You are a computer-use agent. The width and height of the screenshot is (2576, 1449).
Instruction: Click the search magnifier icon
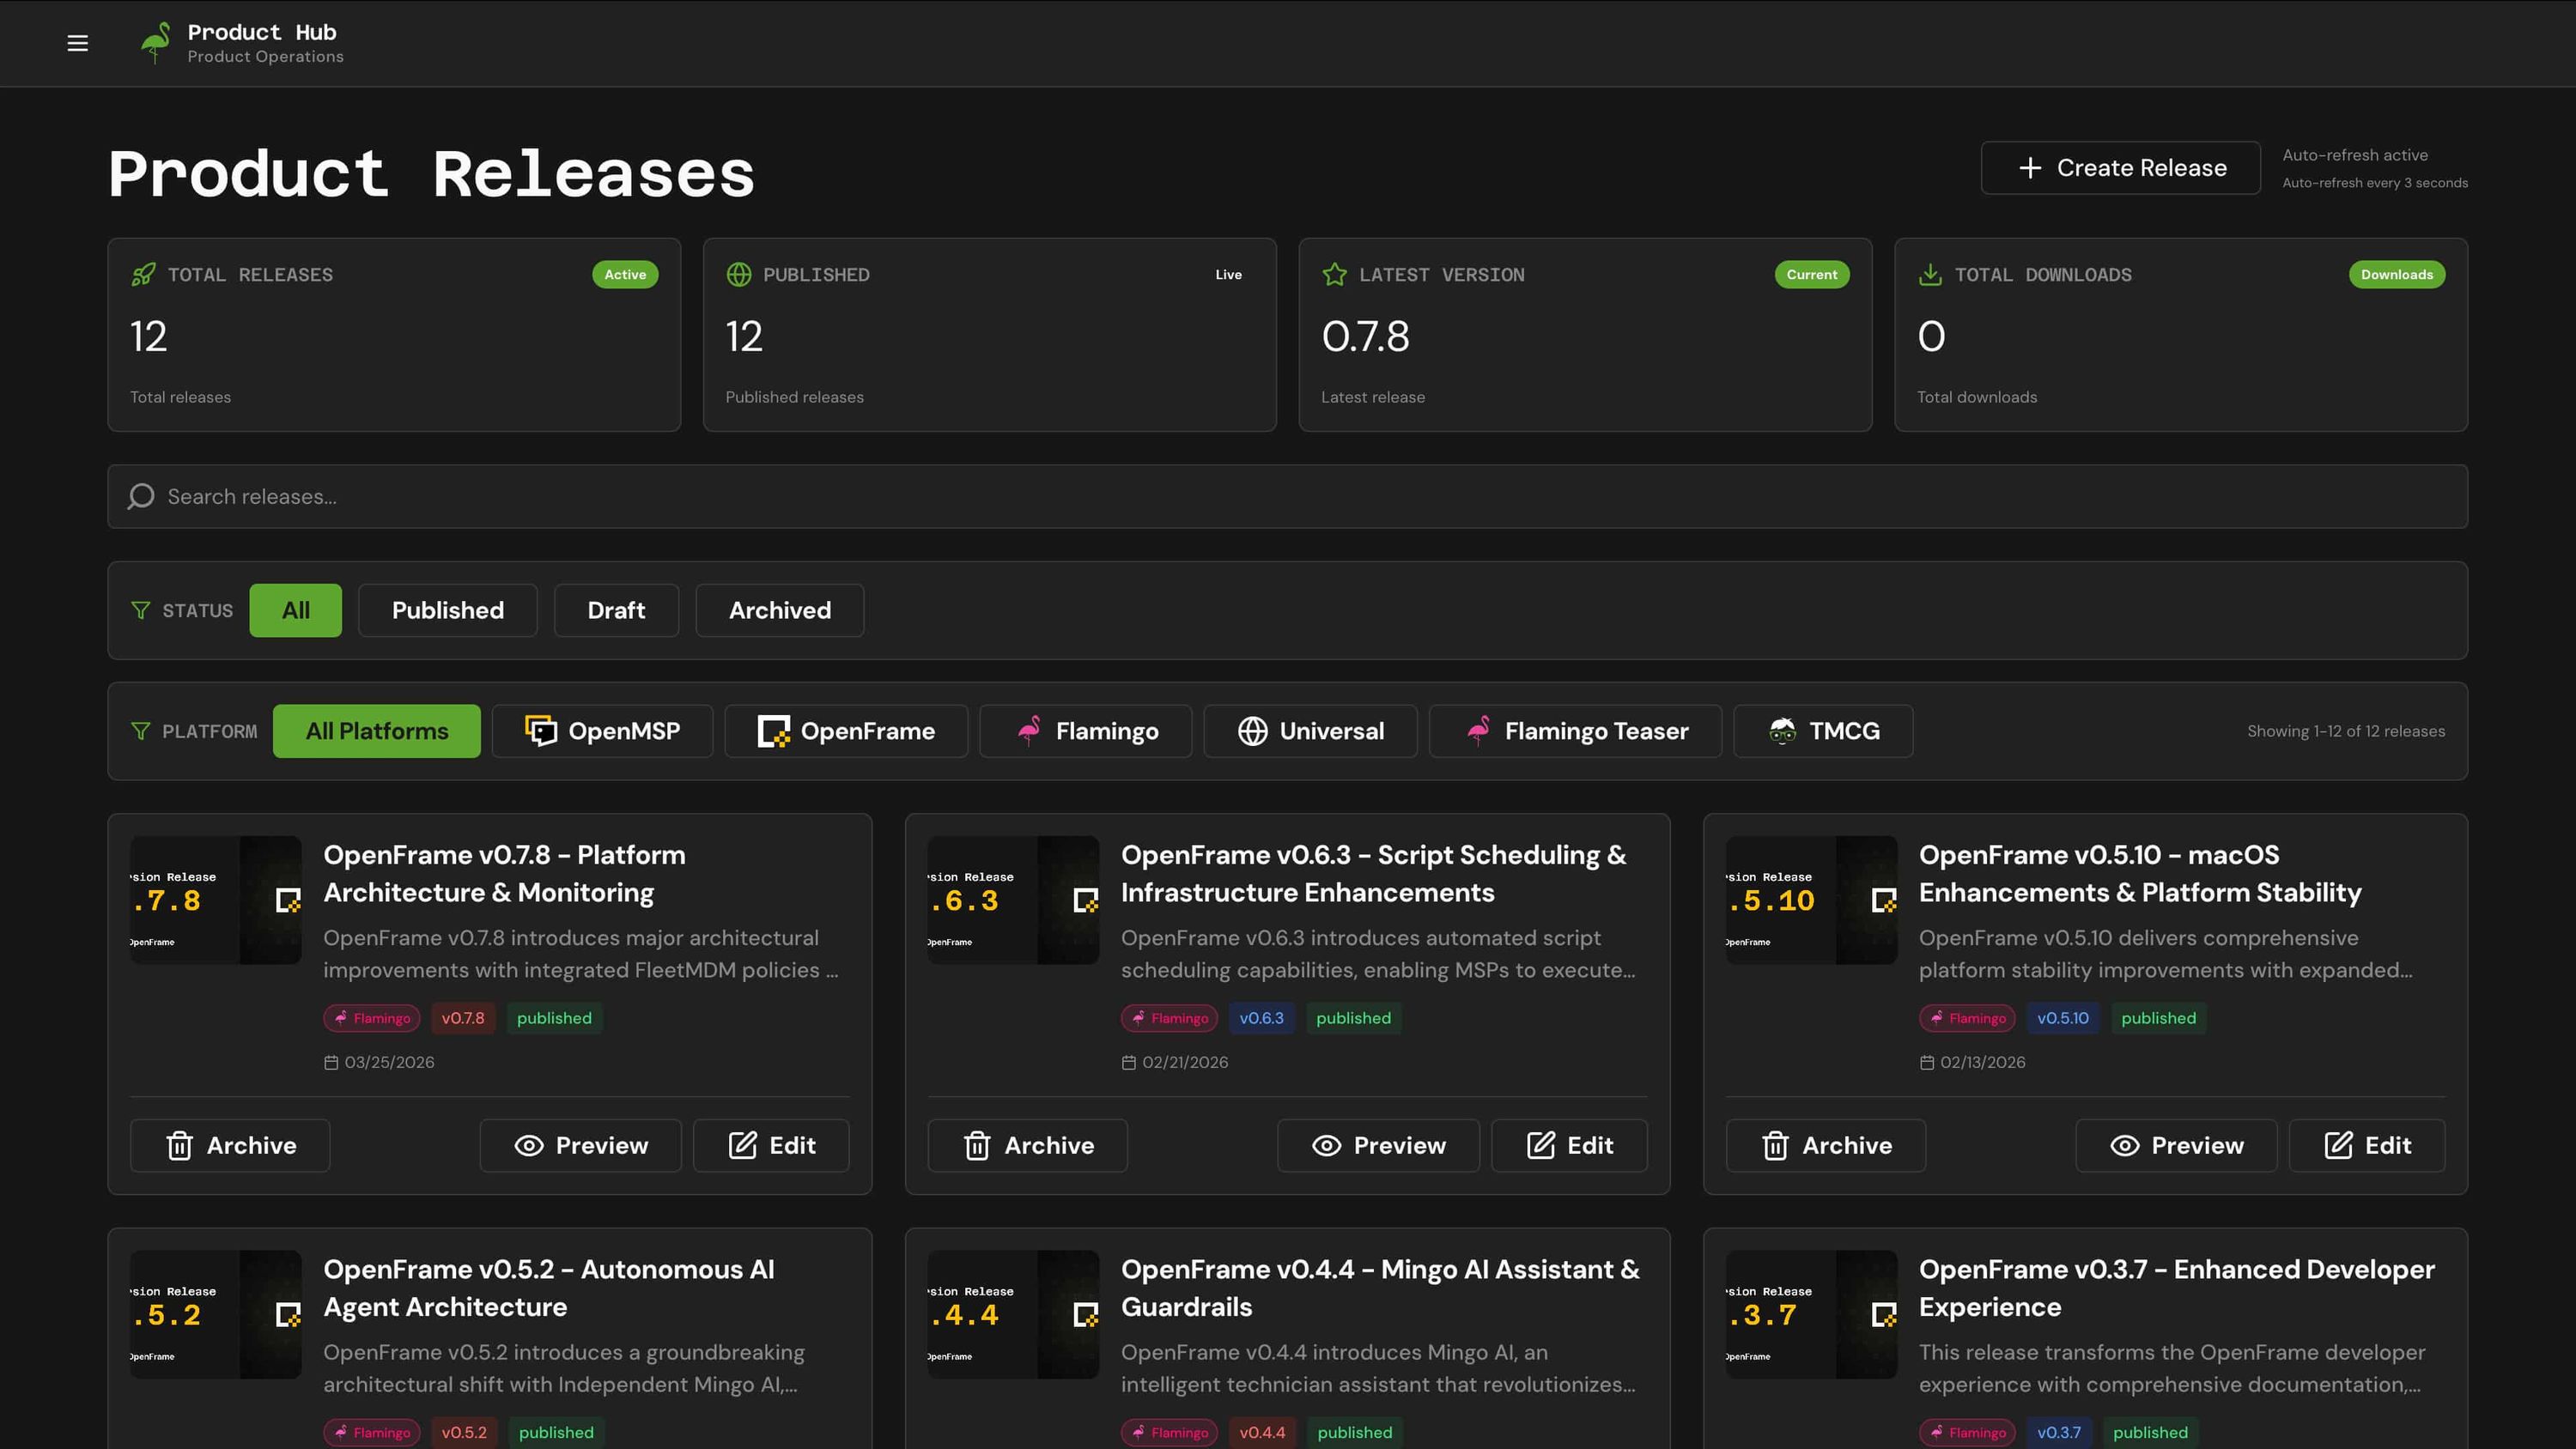(x=141, y=497)
